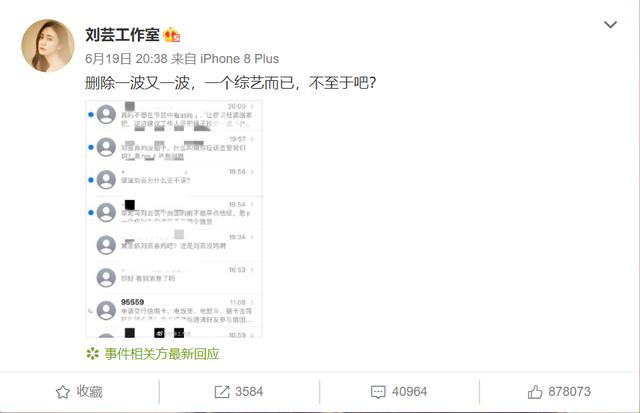Open reposts count 3584
The image size is (640, 413).
pos(249,392)
